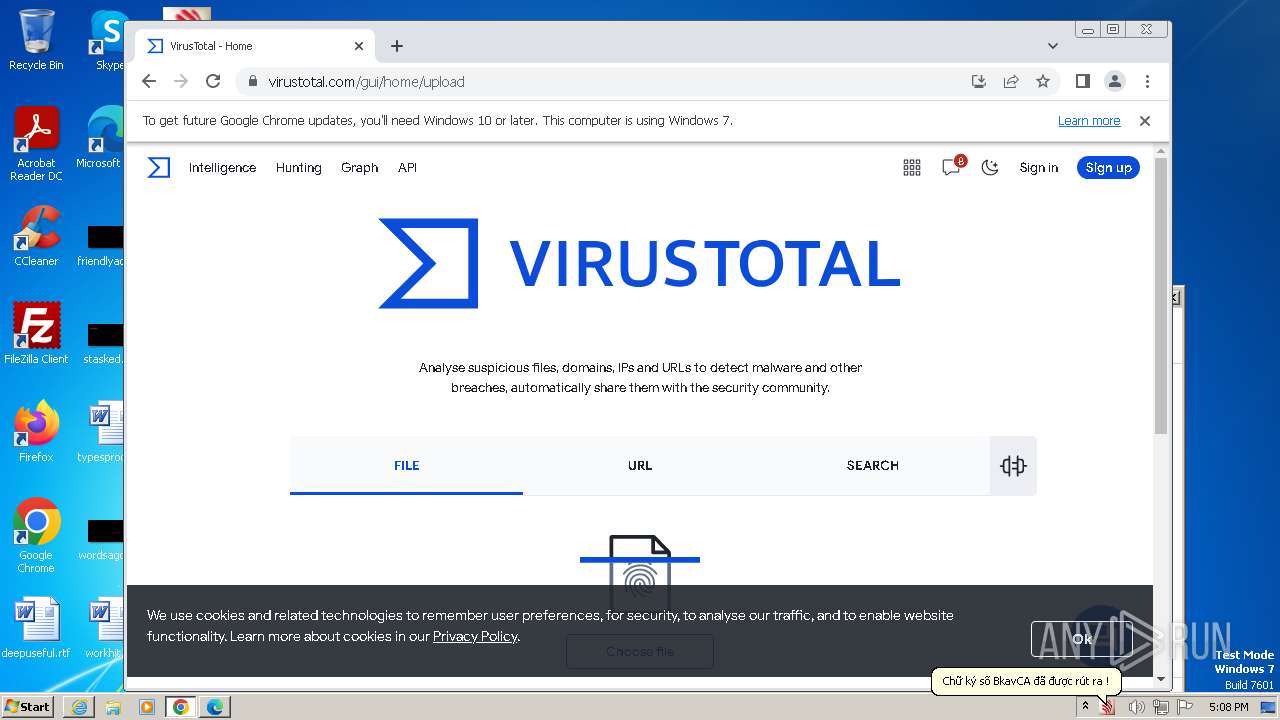
Task: Open a new Chrome tab
Action: coord(397,46)
